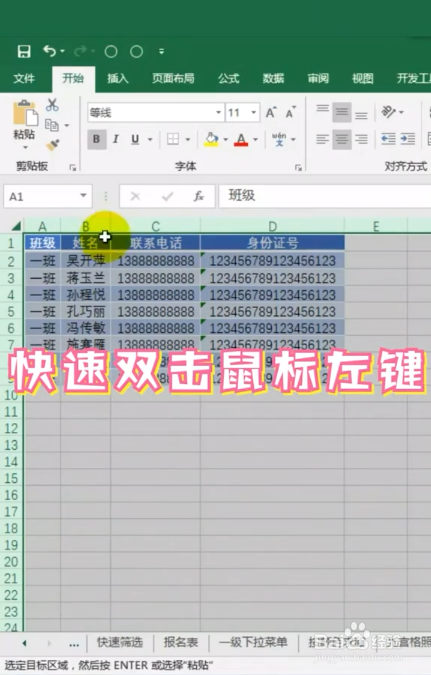Copy selection with the copy icon
This screenshot has width=431, height=675.
52,125
